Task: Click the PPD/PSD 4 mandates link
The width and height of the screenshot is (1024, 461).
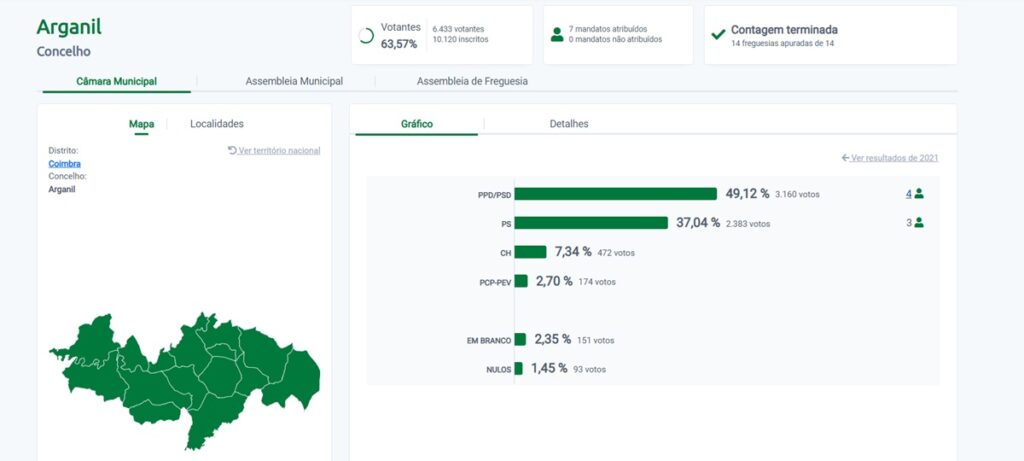Action: pyautogui.click(x=908, y=194)
